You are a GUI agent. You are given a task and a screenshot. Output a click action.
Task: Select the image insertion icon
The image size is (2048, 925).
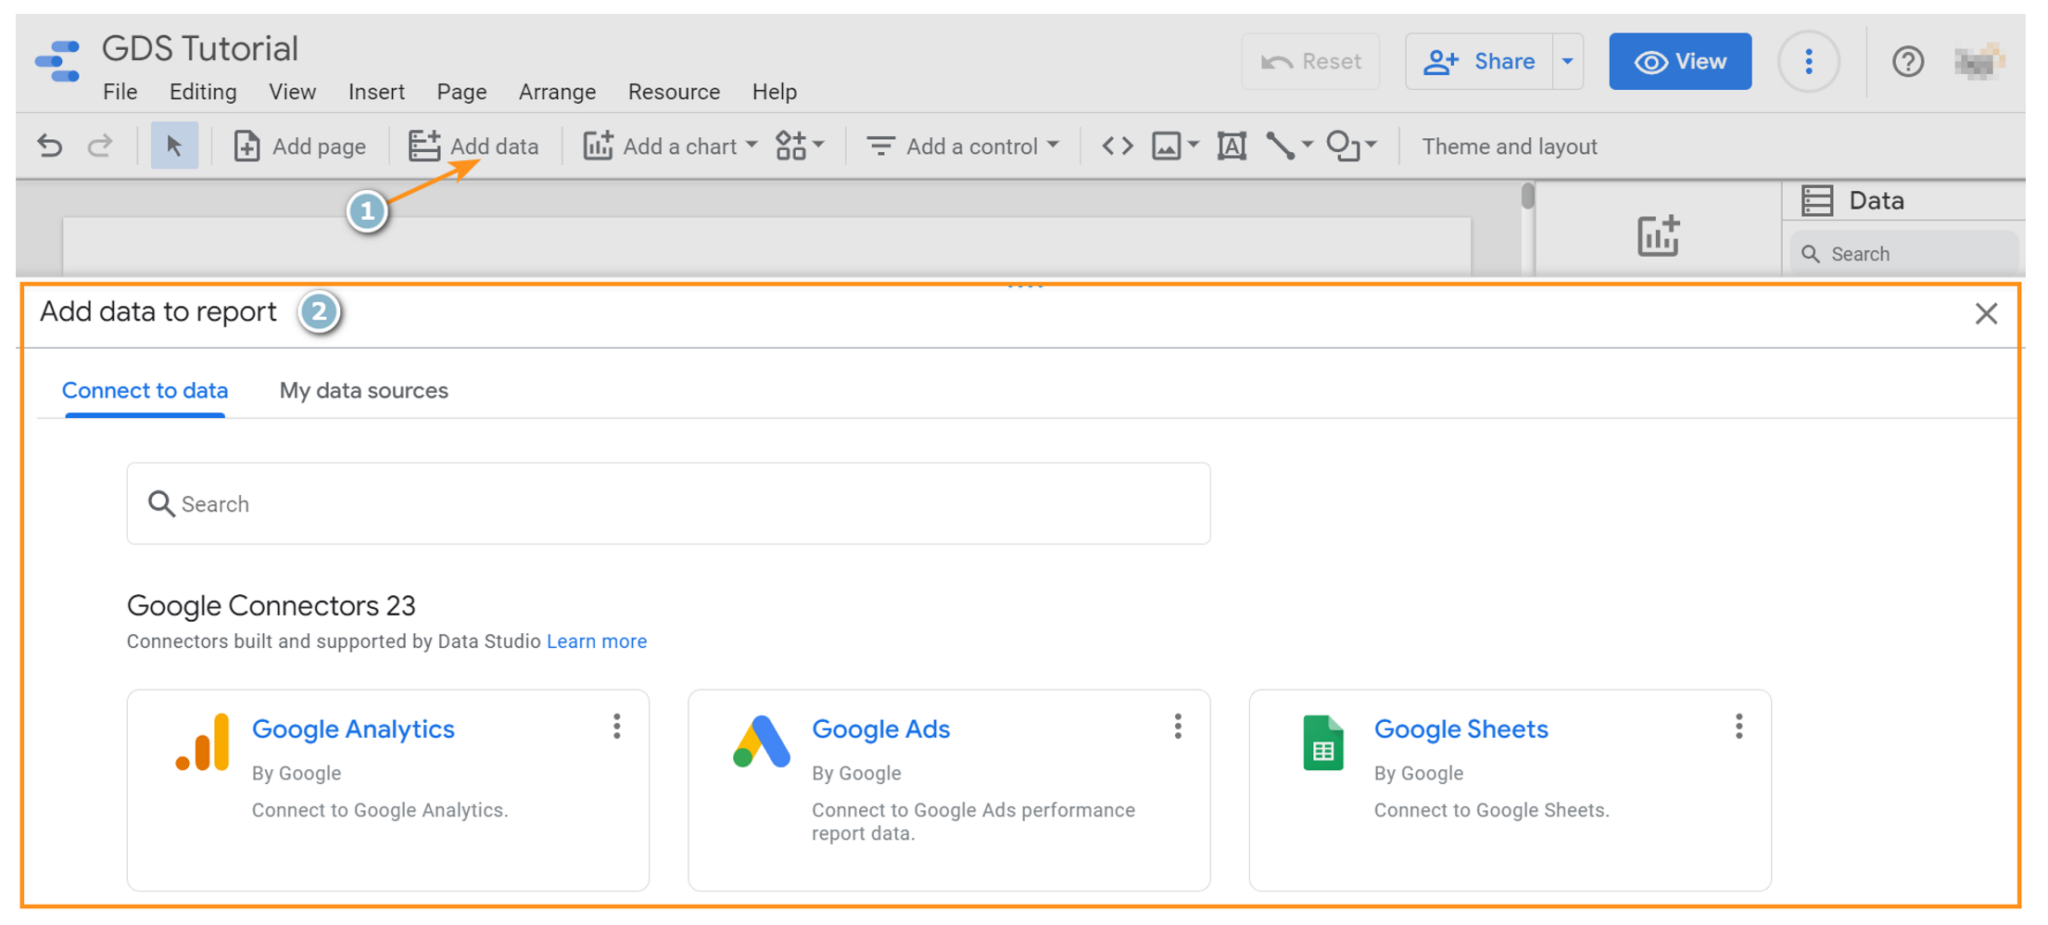pos(1166,146)
